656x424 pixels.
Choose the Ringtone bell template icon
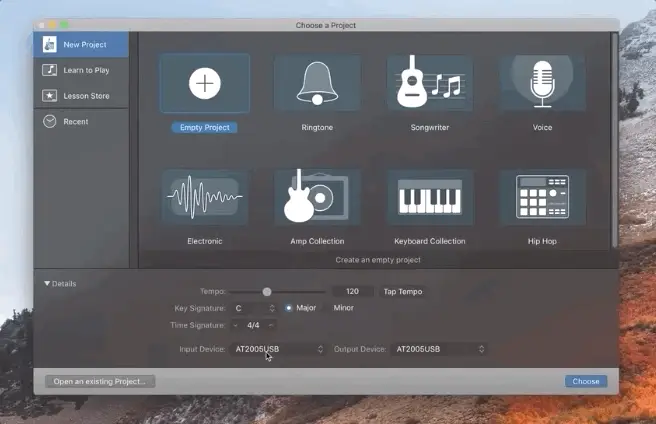click(x=317, y=83)
